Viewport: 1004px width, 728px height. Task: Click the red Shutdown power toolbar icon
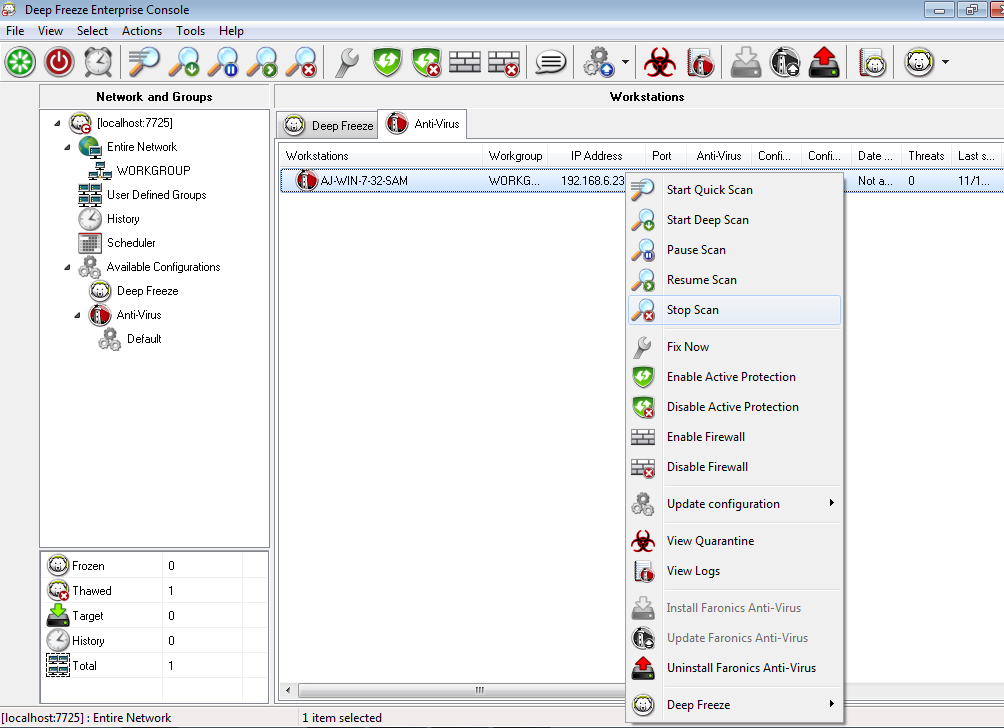click(60, 62)
